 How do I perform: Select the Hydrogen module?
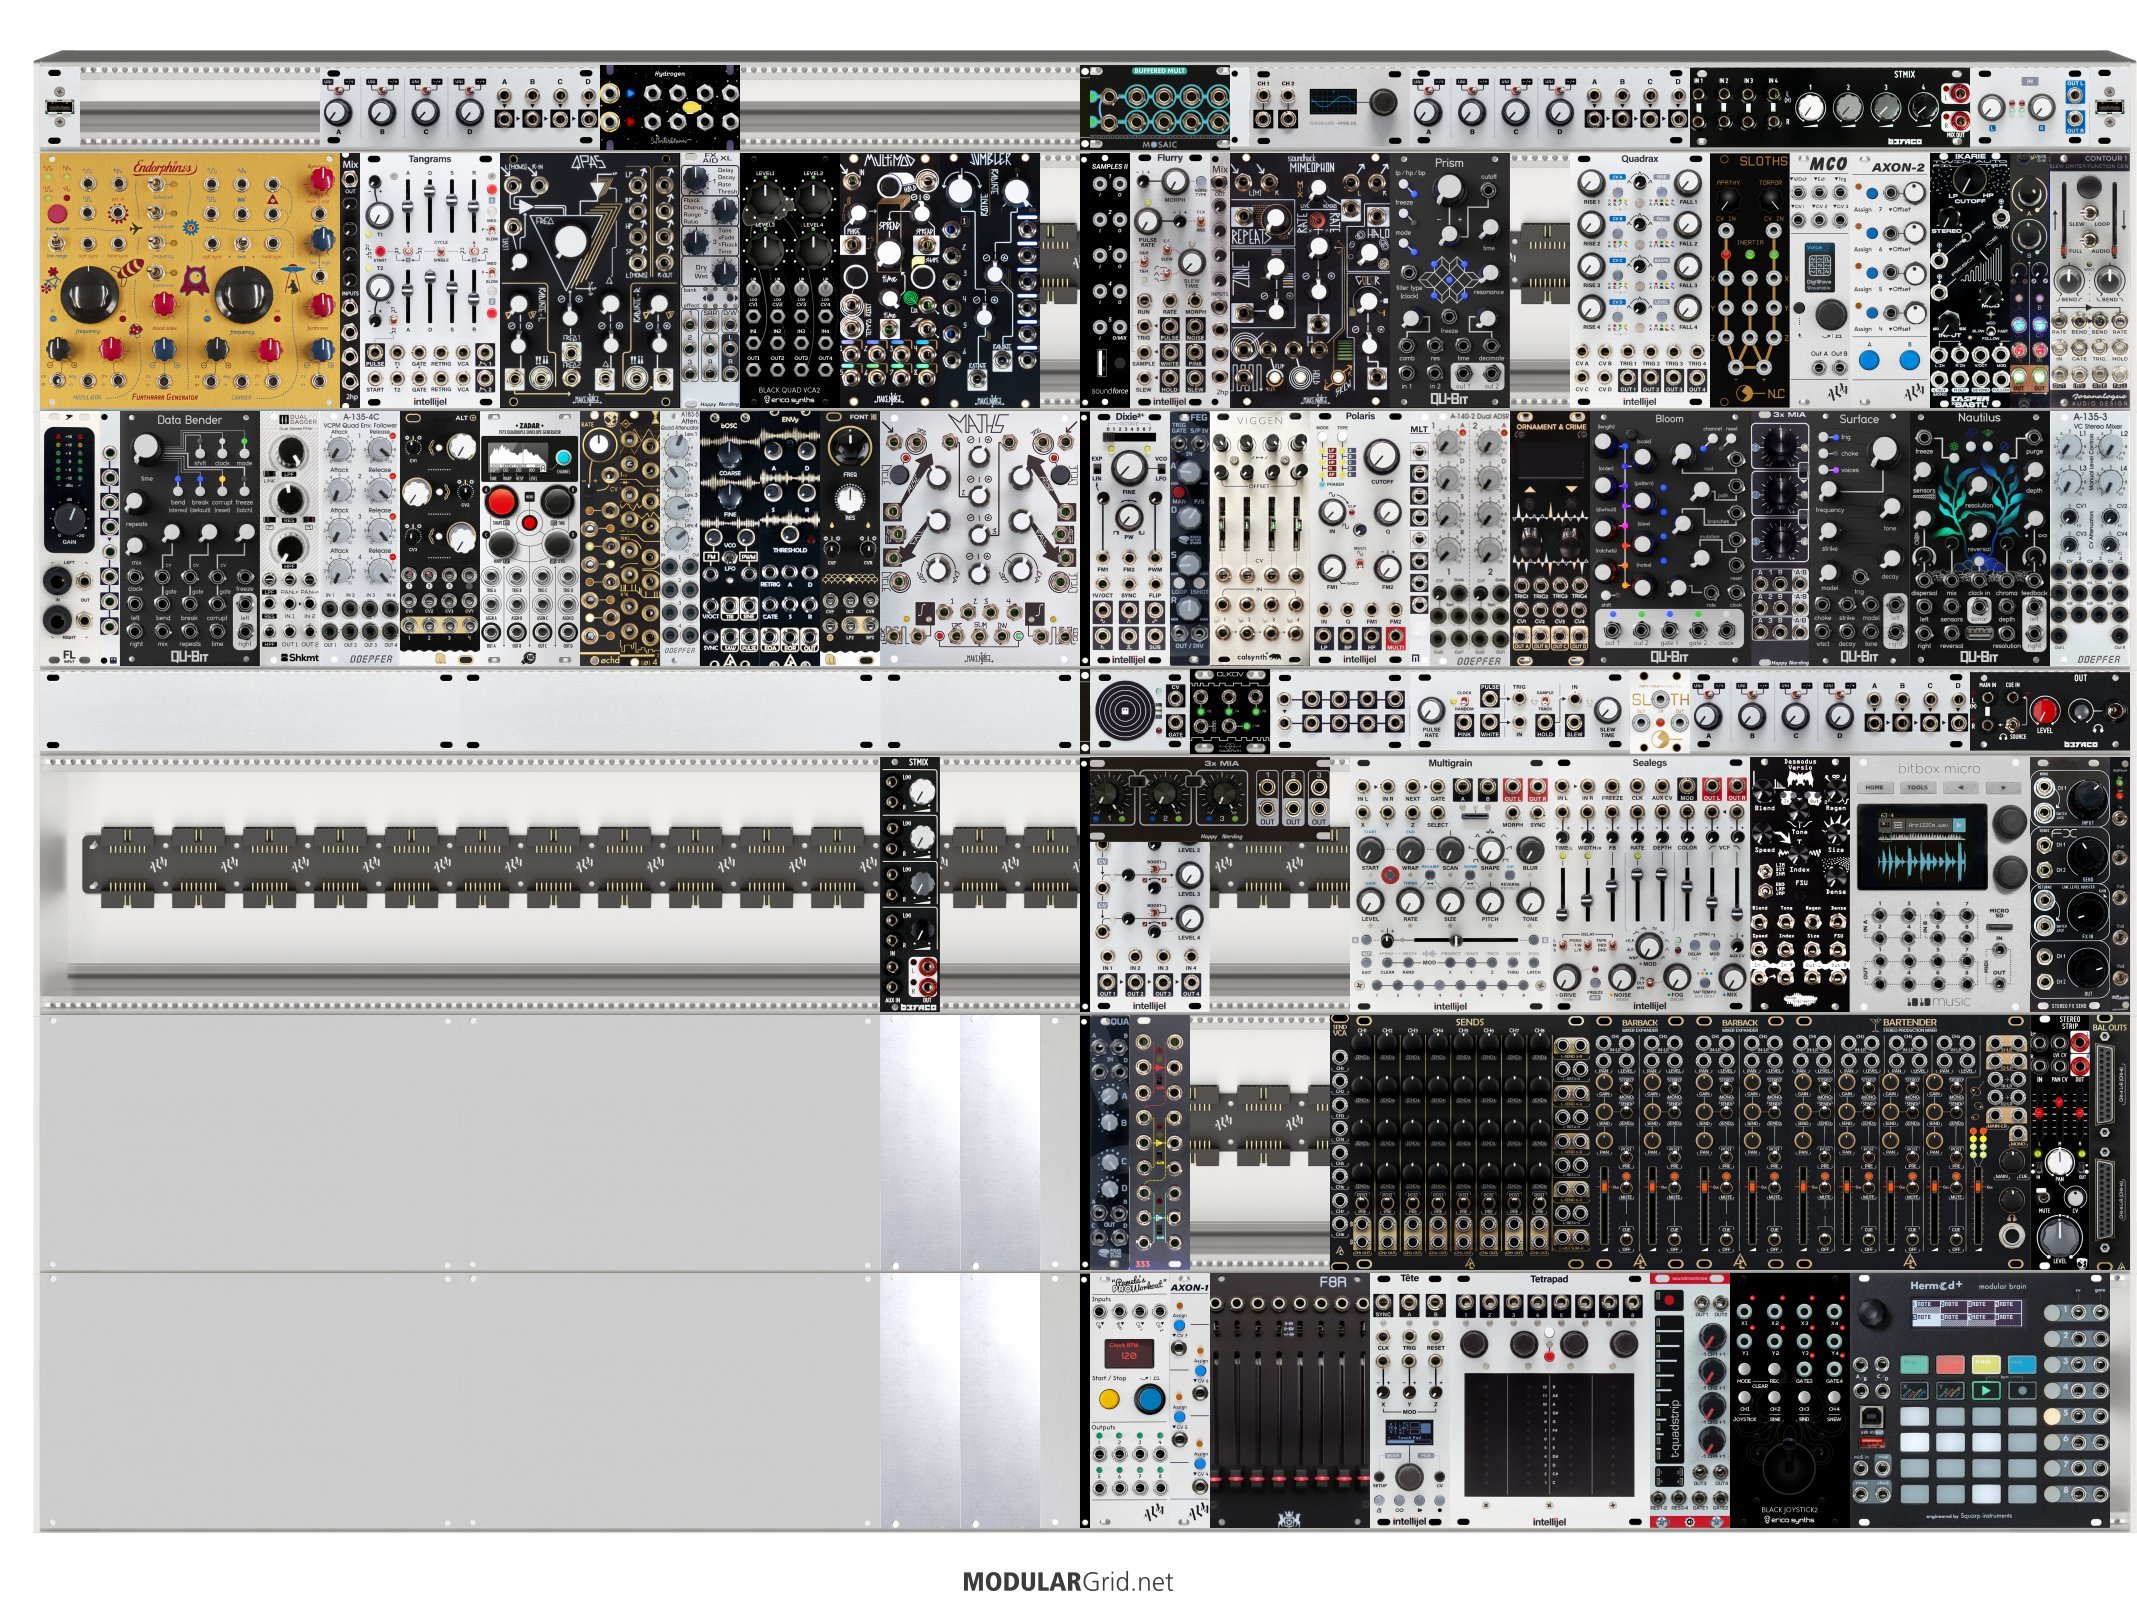tap(670, 107)
